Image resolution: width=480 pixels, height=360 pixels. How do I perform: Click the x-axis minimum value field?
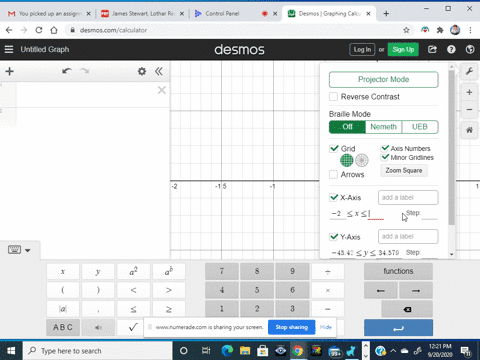[x=337, y=214]
